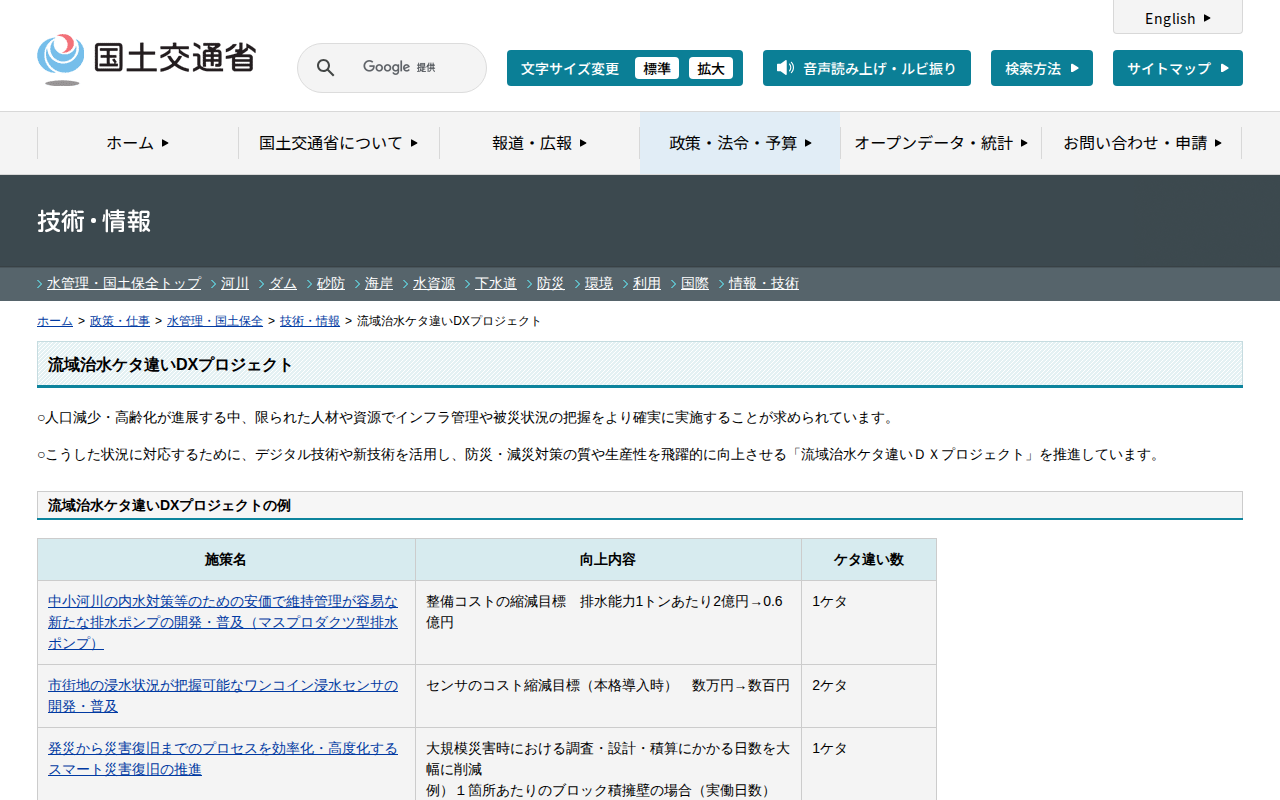Click the MLIT logo at top left

[146, 59]
